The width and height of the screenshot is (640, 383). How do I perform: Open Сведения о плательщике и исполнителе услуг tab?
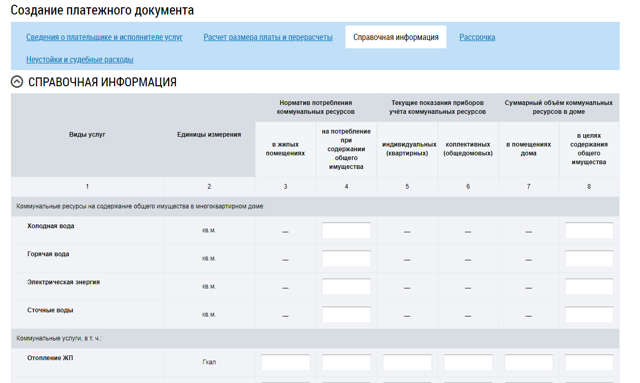(x=104, y=37)
